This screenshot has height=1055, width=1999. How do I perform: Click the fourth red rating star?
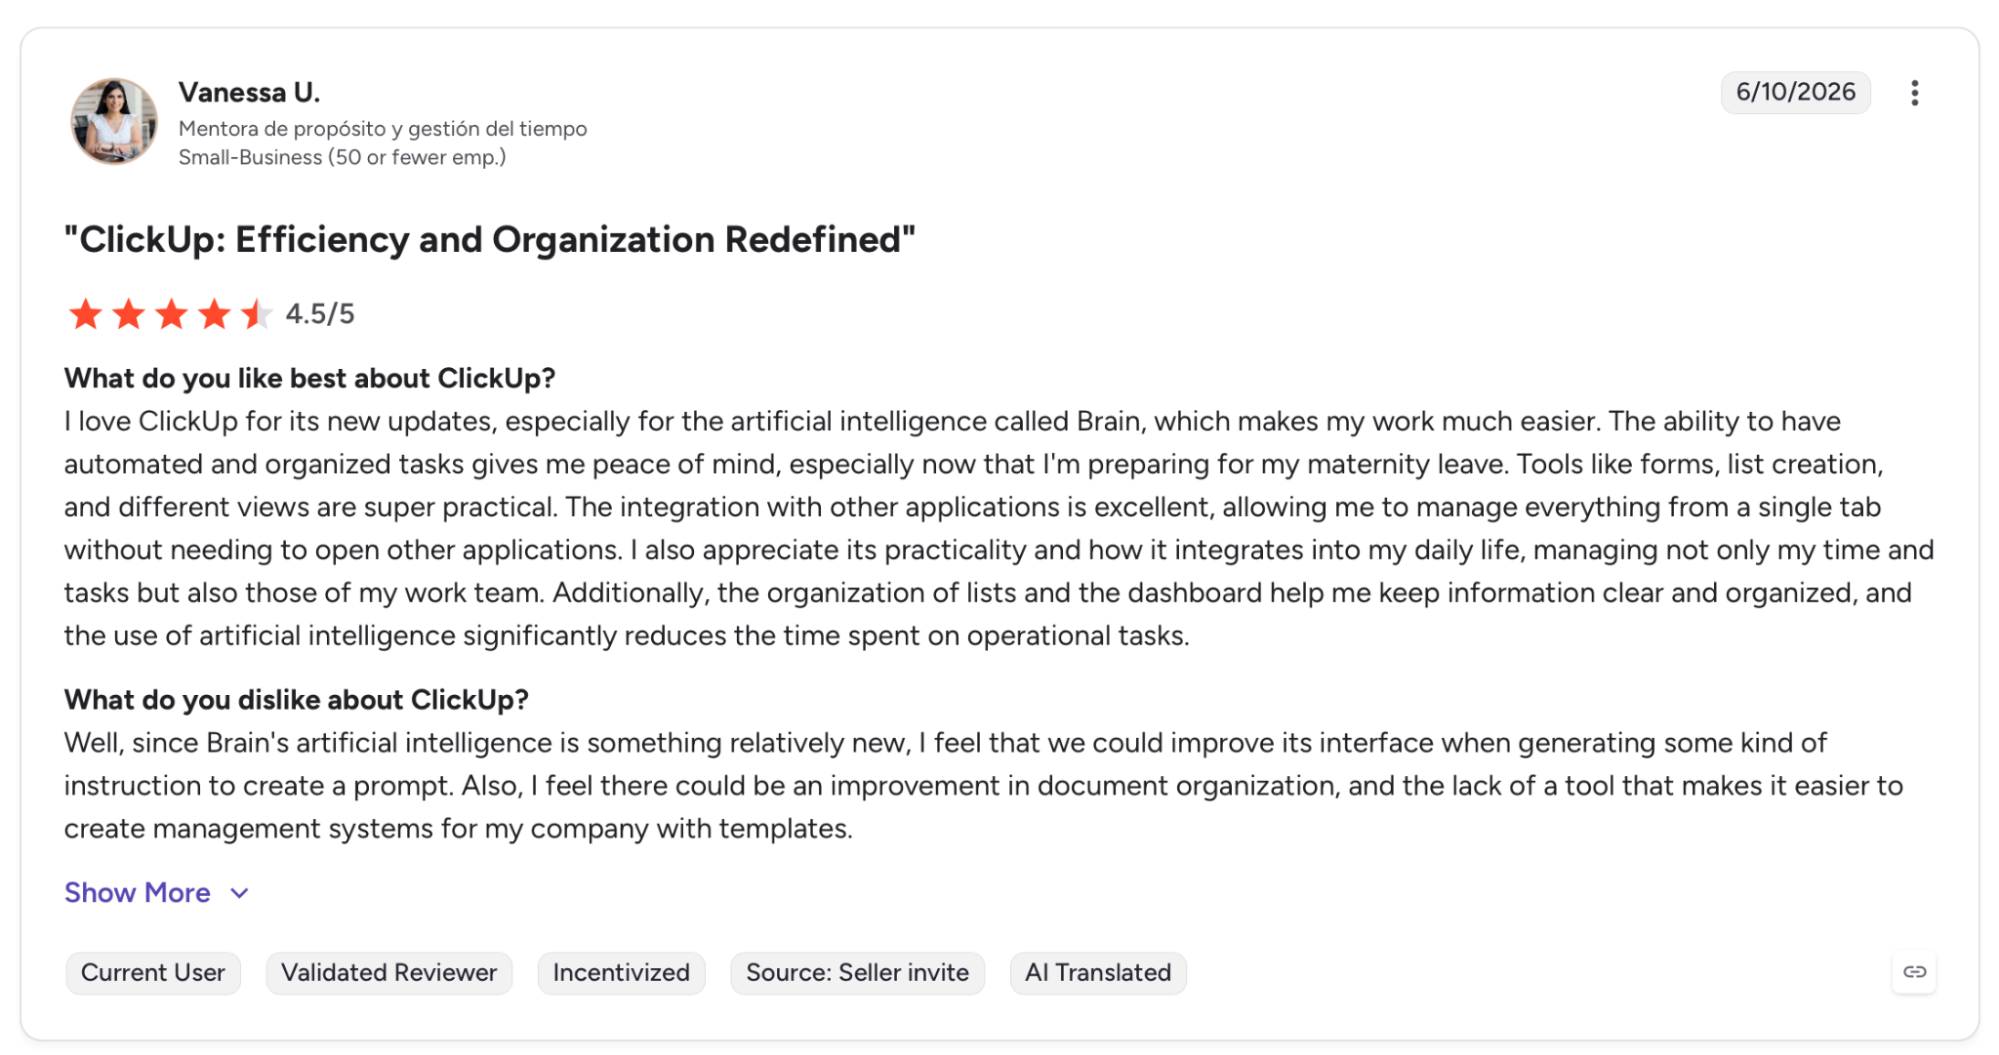pyautogui.click(x=214, y=314)
